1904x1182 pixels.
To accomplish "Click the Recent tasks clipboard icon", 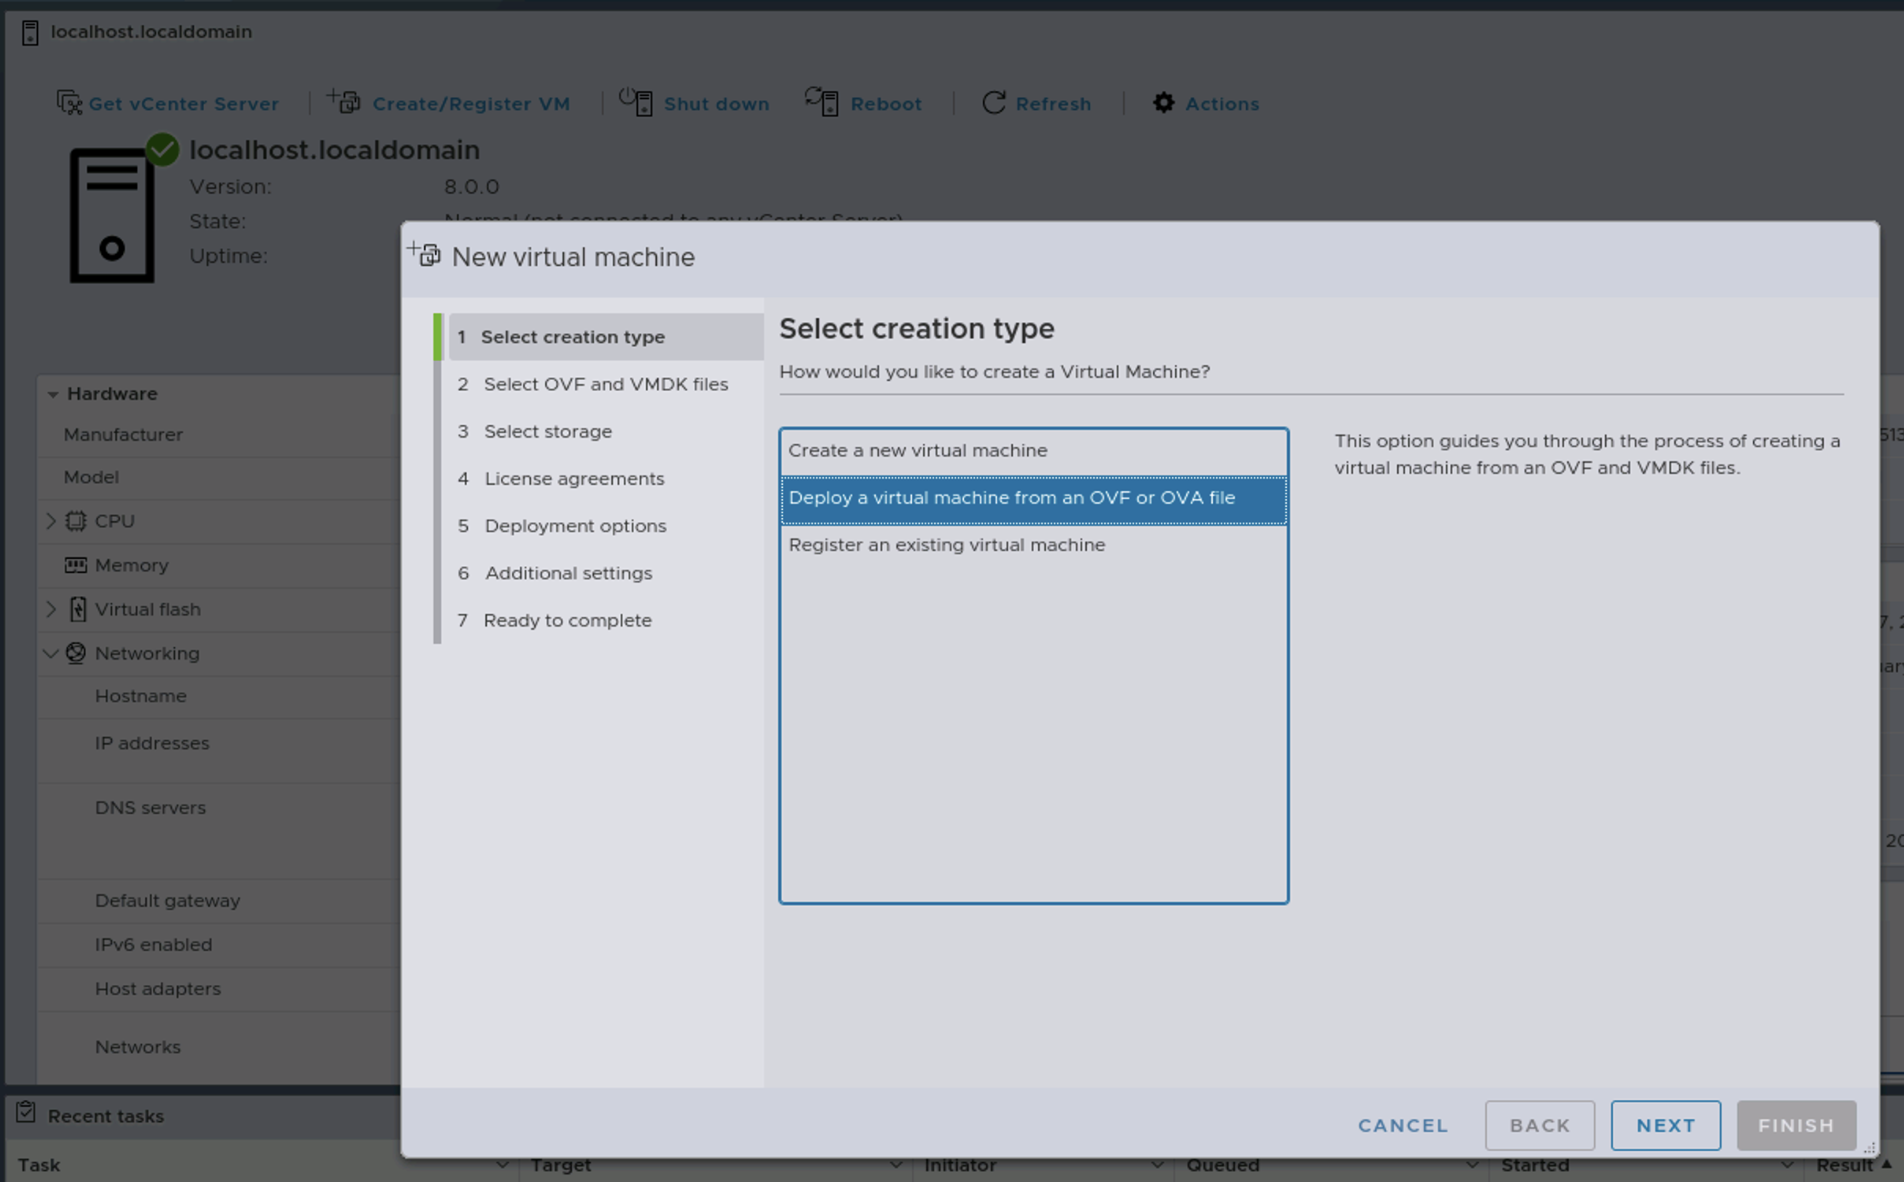I will pyautogui.click(x=26, y=1114).
